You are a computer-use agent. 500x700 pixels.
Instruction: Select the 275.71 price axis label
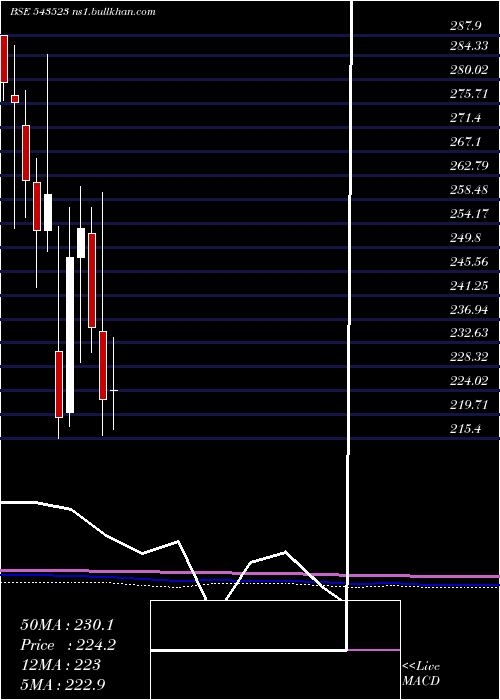469,94
